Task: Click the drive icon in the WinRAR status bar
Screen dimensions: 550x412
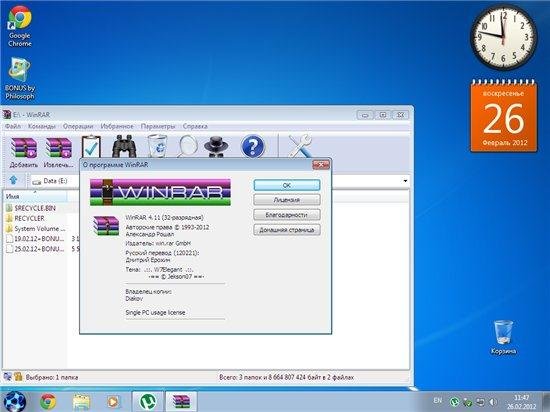Action: (x=7, y=377)
